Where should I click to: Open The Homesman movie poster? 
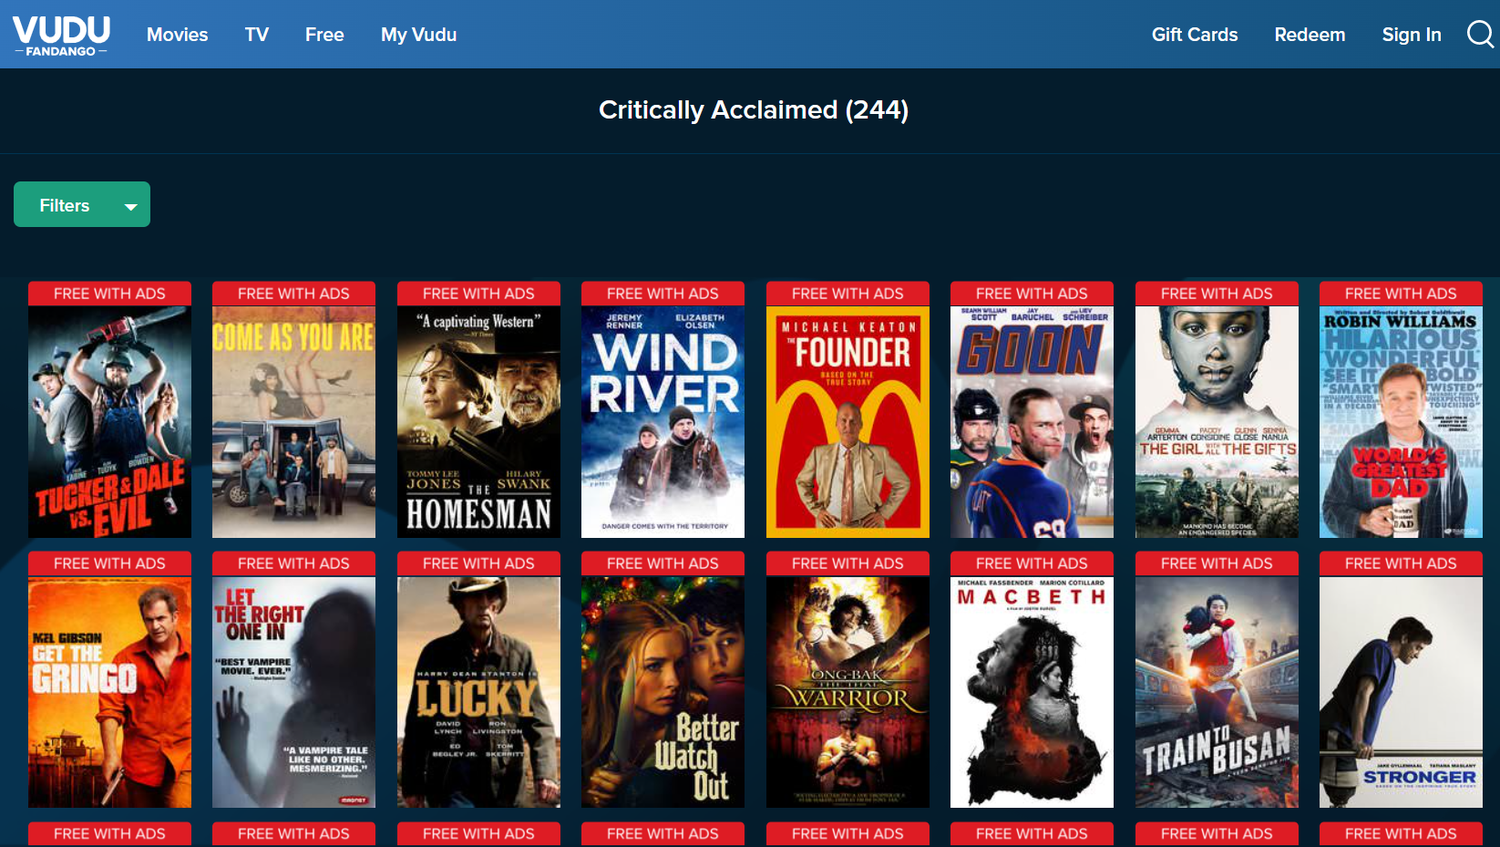(x=479, y=421)
